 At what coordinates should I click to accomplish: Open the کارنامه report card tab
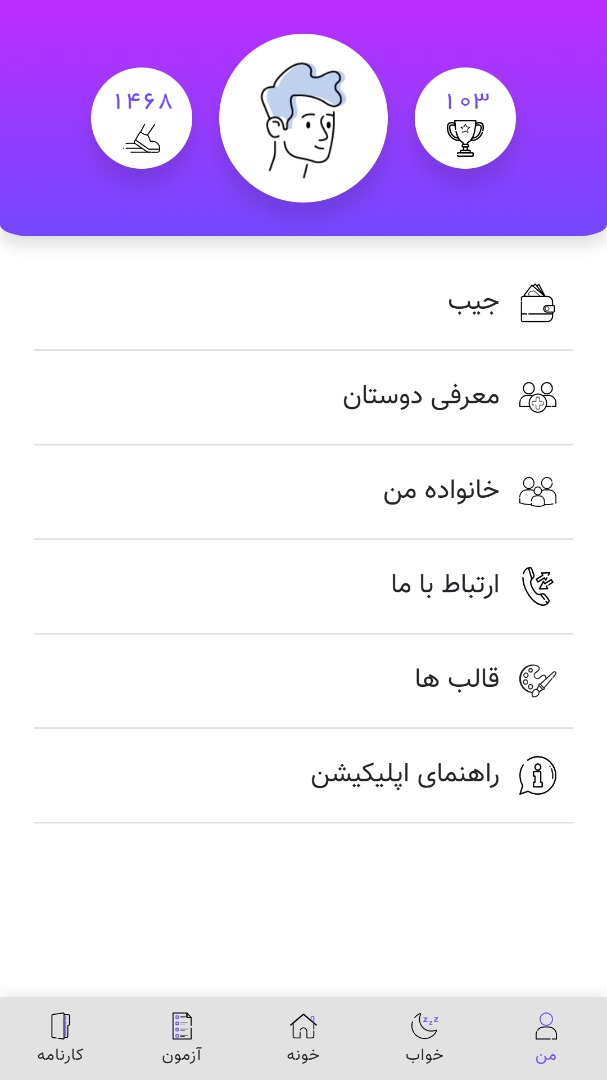coord(61,1037)
